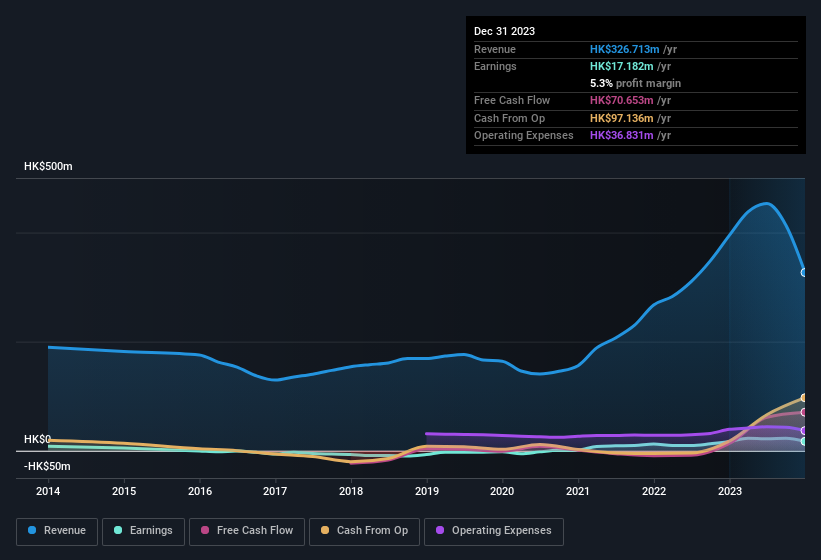Screen dimensions: 821x560
Task: Click the 2015 x-axis label
Action: click(x=124, y=491)
